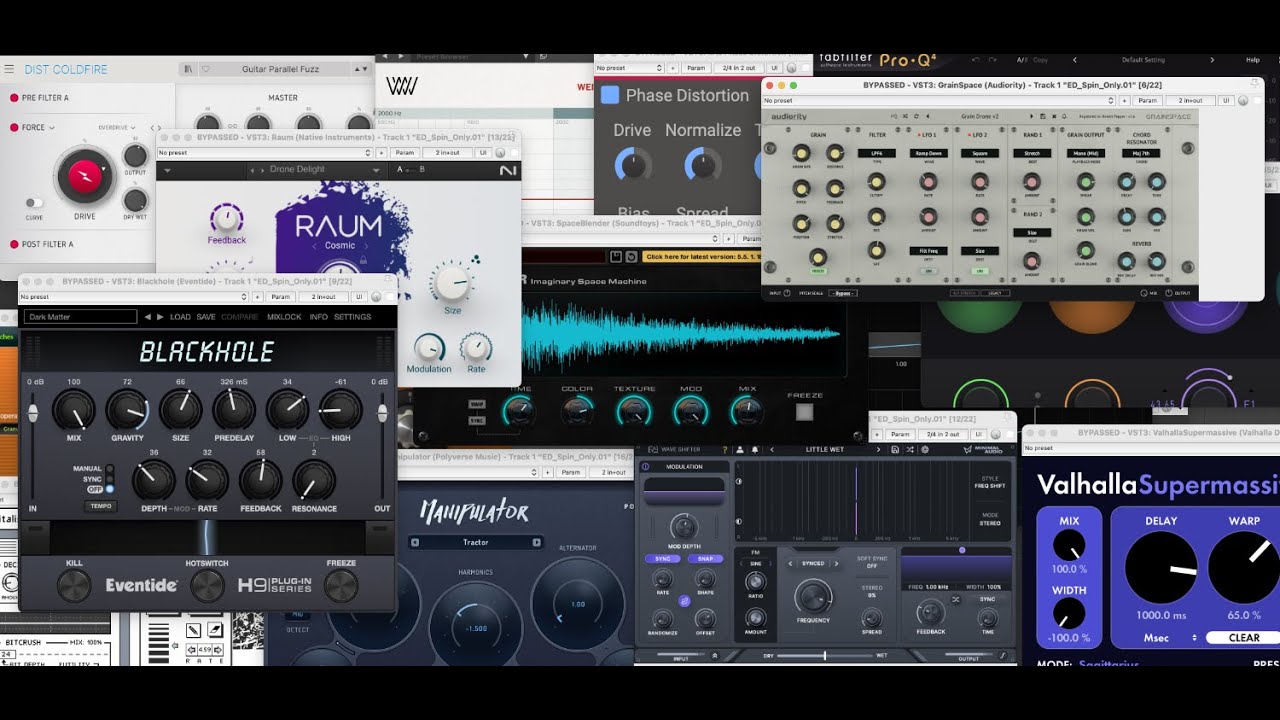Click Save in the Blackhole menu bar
Viewport: 1280px width, 720px height.
[206, 317]
